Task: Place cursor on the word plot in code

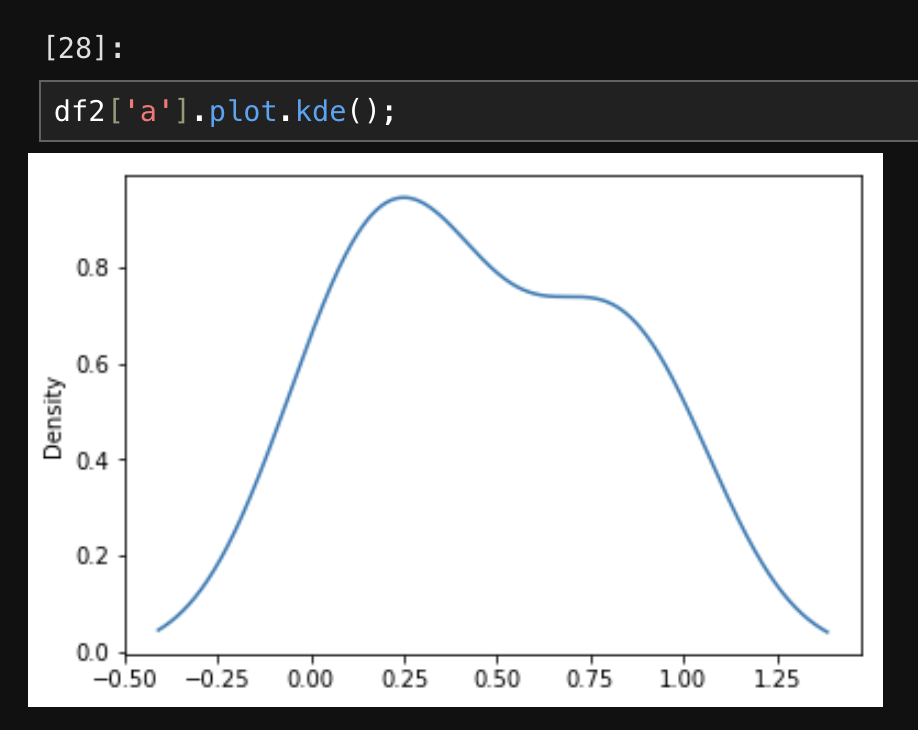Action: pyautogui.click(x=242, y=111)
